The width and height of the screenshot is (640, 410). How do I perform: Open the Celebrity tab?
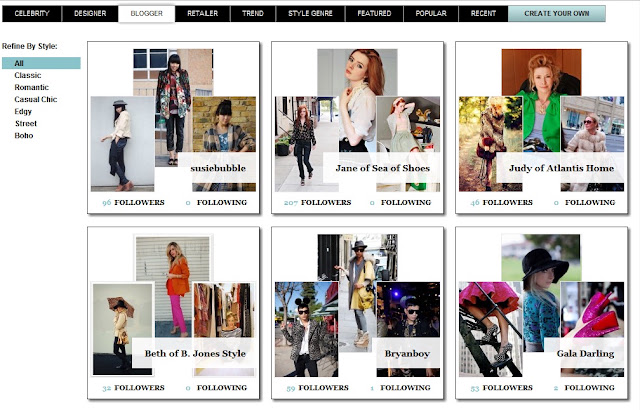pos(32,13)
